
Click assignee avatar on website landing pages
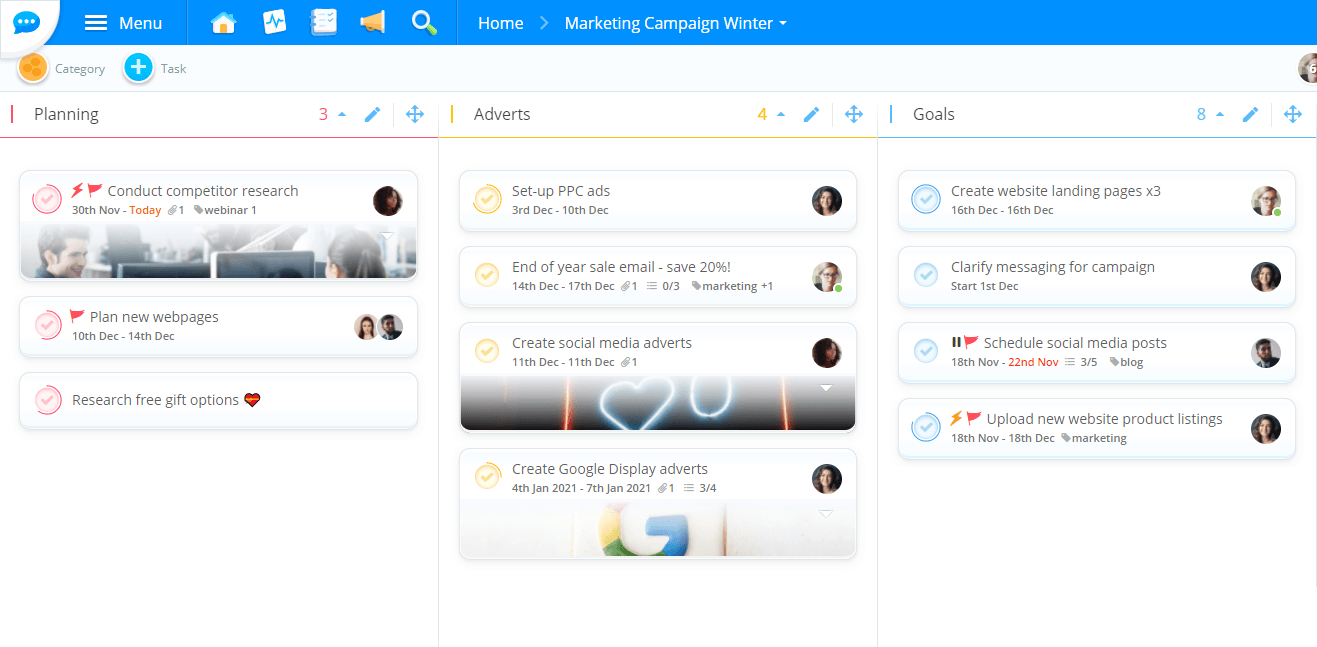click(x=1266, y=201)
